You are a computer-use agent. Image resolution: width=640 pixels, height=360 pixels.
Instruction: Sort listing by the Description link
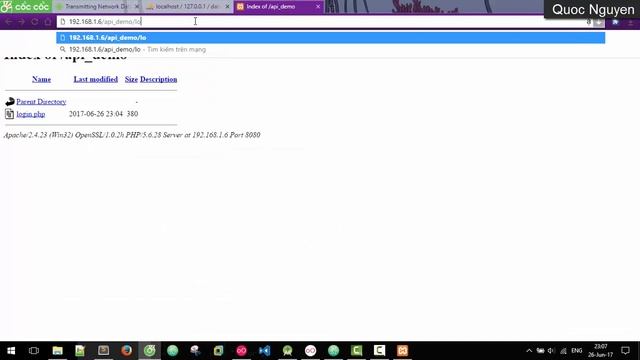[158, 79]
